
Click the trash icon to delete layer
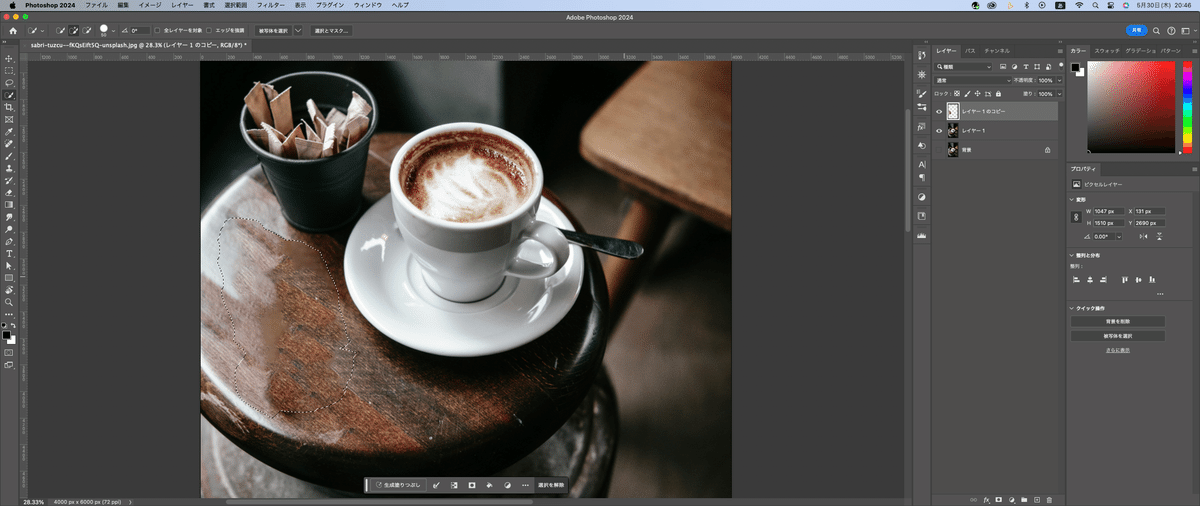pyautogui.click(x=1049, y=499)
